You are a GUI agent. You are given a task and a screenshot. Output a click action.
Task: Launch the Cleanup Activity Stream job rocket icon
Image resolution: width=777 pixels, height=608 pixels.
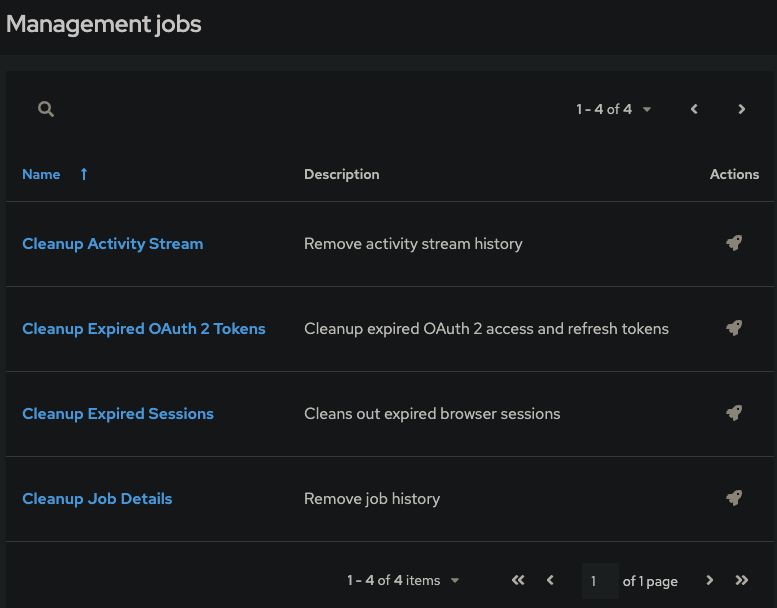tap(734, 243)
